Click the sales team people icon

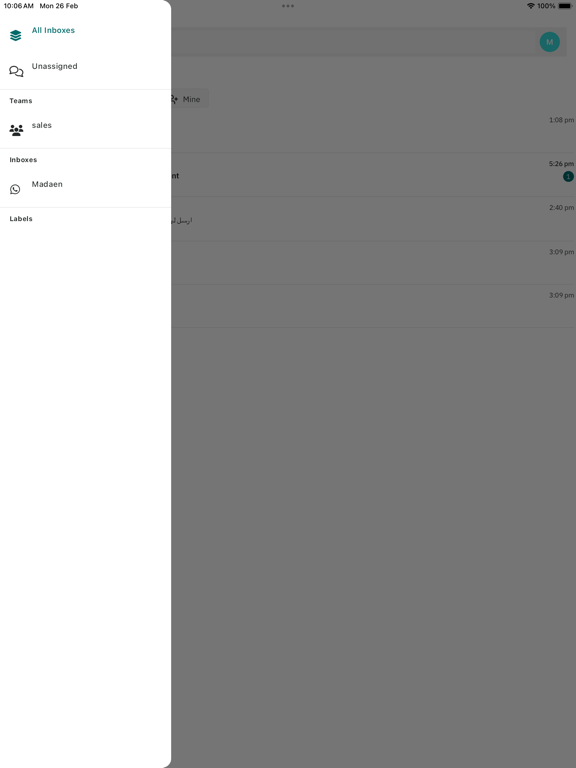[x=16, y=130]
